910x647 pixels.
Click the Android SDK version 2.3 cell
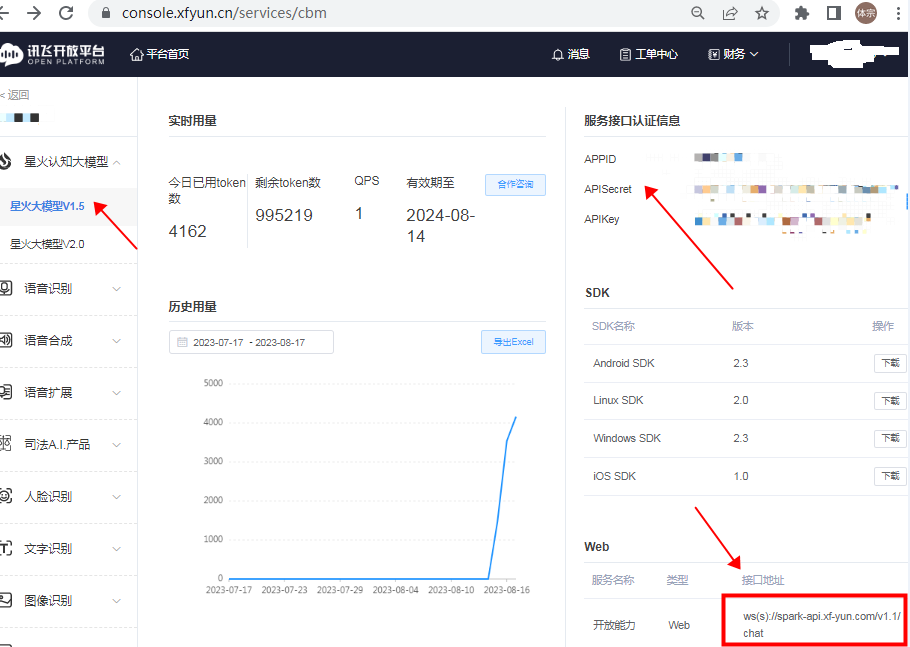(741, 363)
